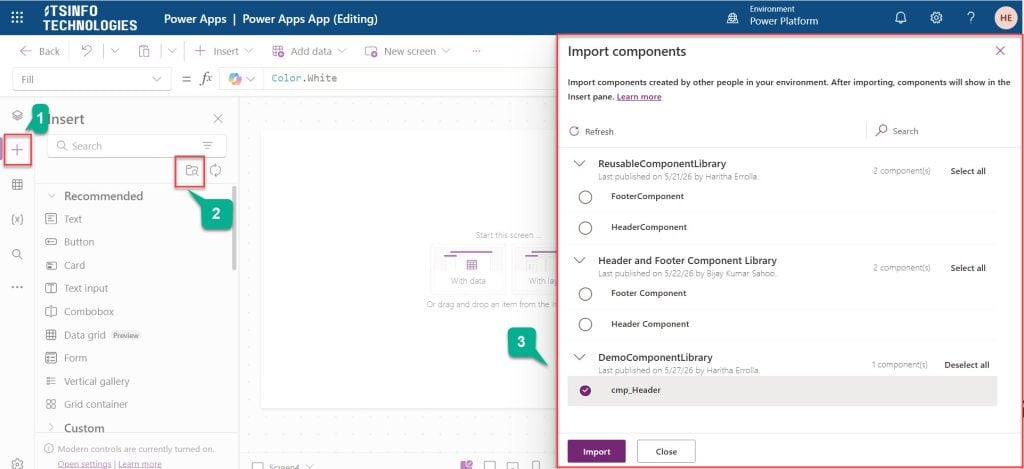The height and width of the screenshot is (469, 1024).
Task: Open the app launcher waffle icon
Action: 18,18
